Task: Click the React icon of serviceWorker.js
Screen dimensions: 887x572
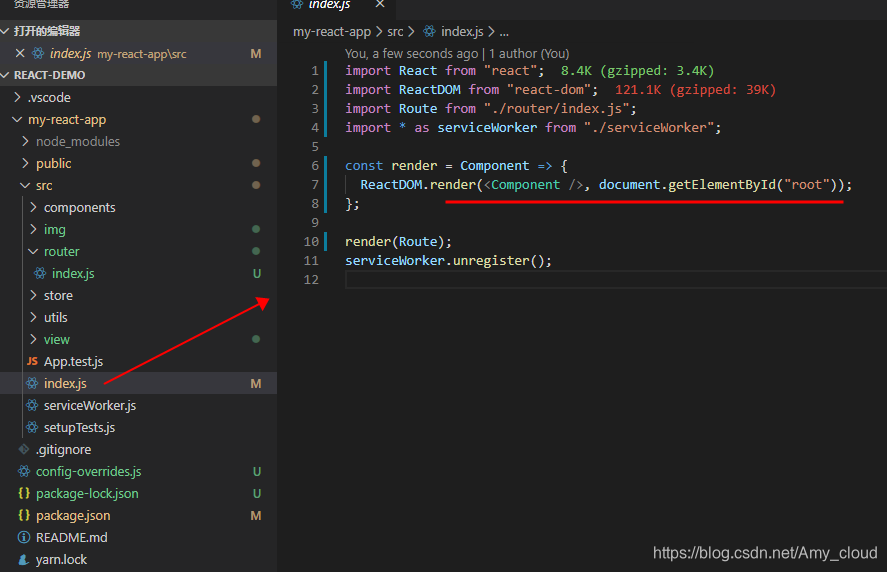Action: point(32,405)
